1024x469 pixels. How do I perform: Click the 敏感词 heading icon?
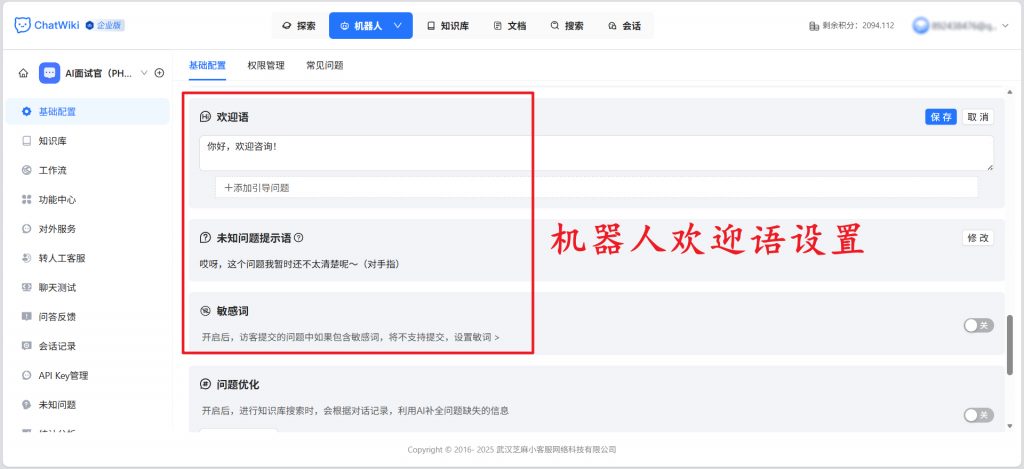(x=205, y=311)
